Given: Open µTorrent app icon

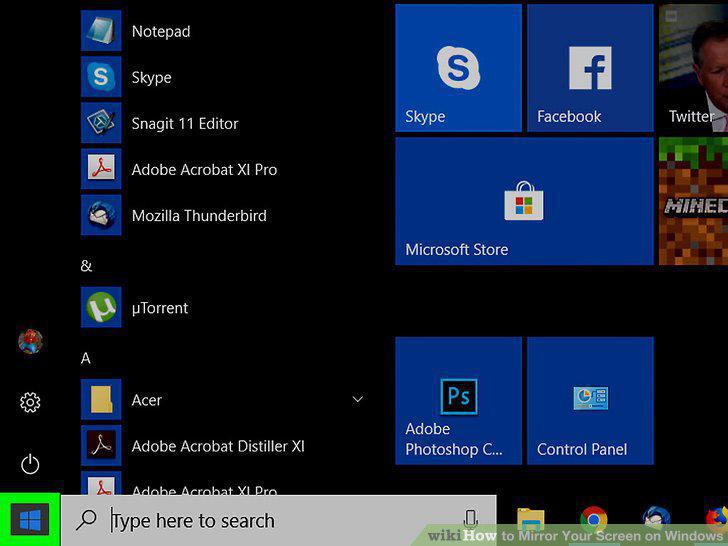Looking at the screenshot, I should pyautogui.click(x=101, y=307).
